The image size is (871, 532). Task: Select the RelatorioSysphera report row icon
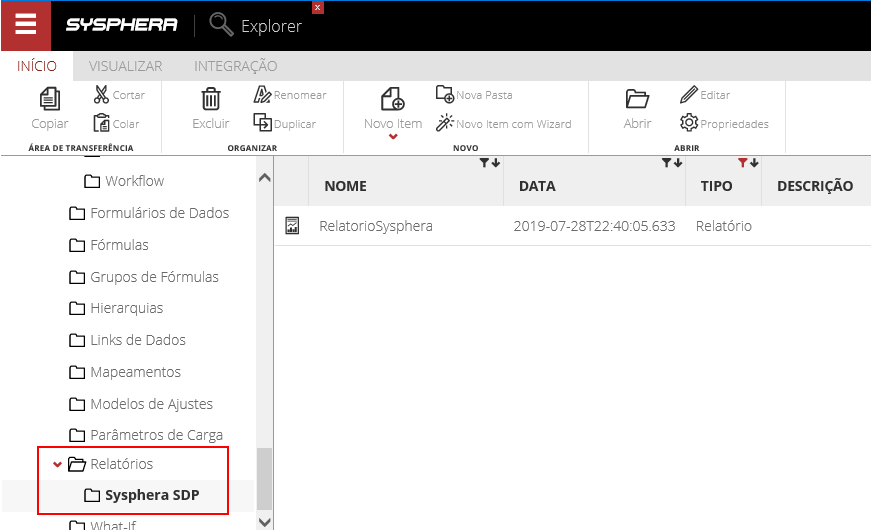(292, 225)
